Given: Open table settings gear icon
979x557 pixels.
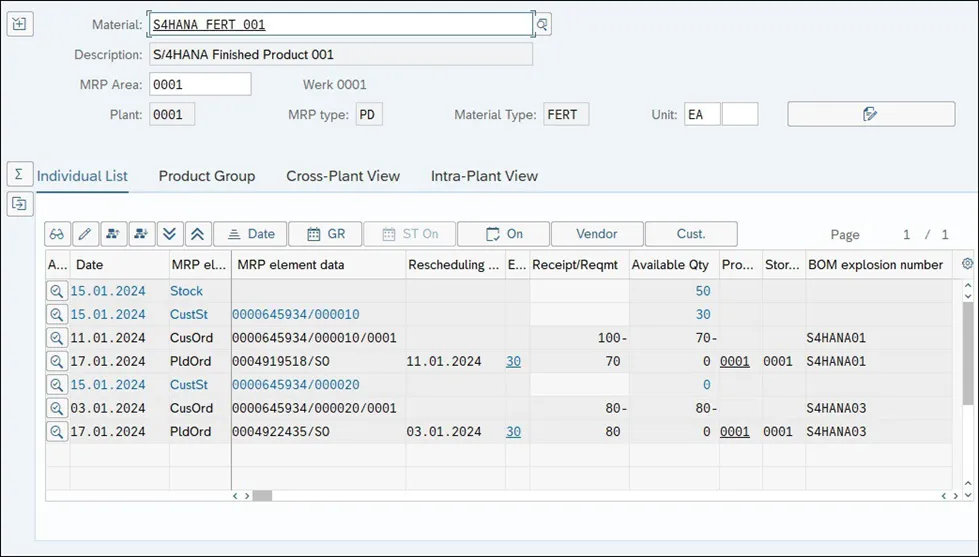Looking at the screenshot, I should click(967, 264).
